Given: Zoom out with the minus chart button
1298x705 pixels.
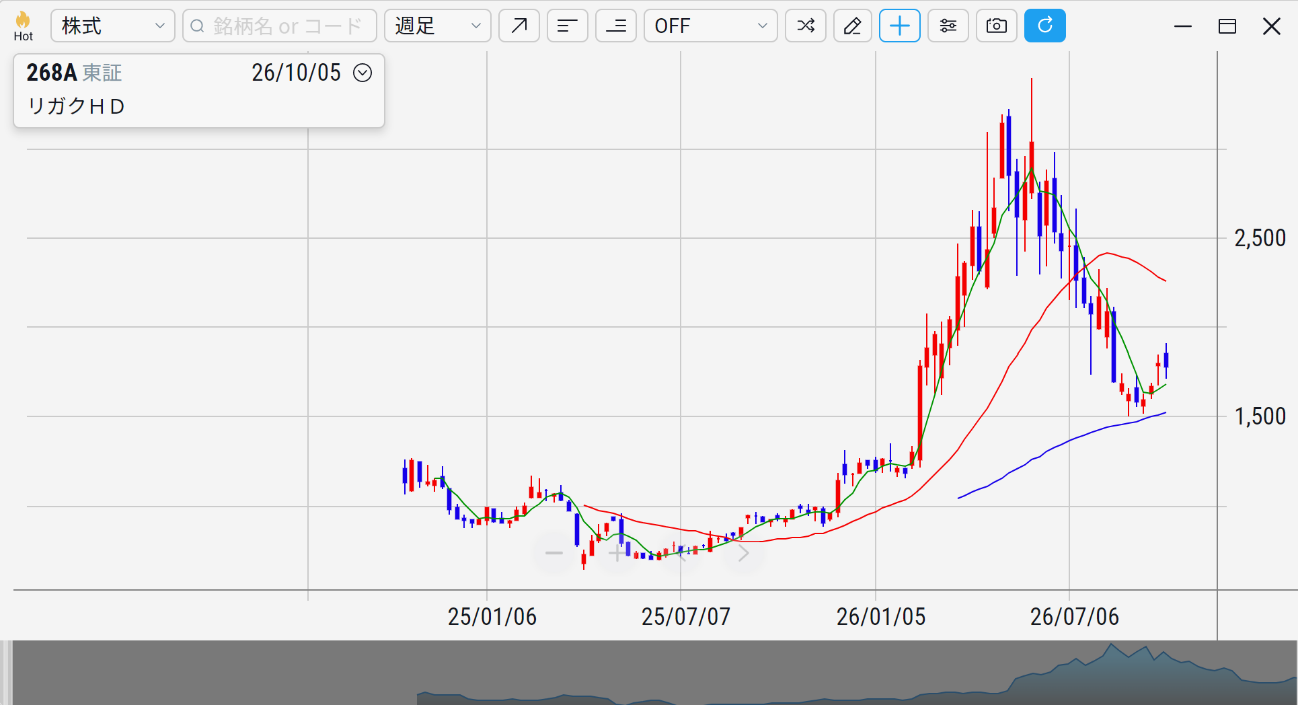Looking at the screenshot, I should (x=554, y=553).
